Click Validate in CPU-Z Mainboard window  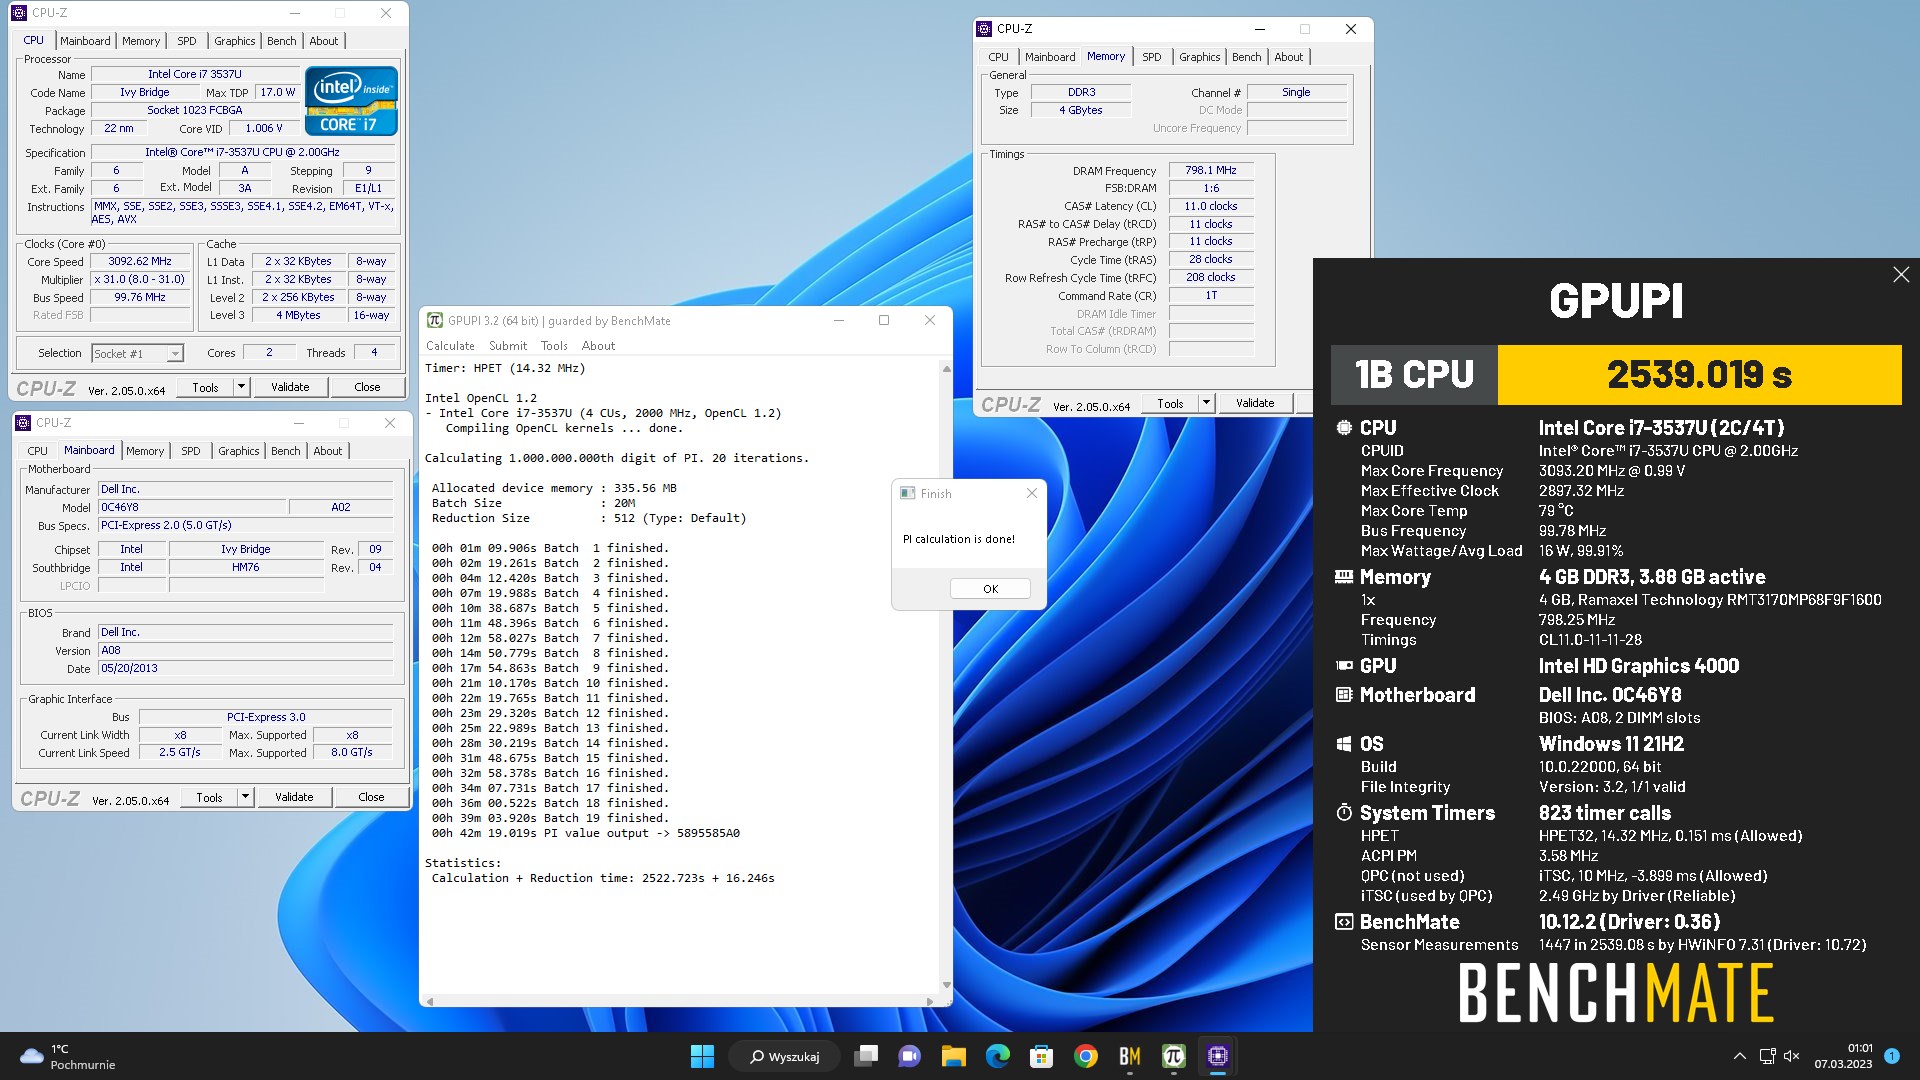tap(294, 797)
